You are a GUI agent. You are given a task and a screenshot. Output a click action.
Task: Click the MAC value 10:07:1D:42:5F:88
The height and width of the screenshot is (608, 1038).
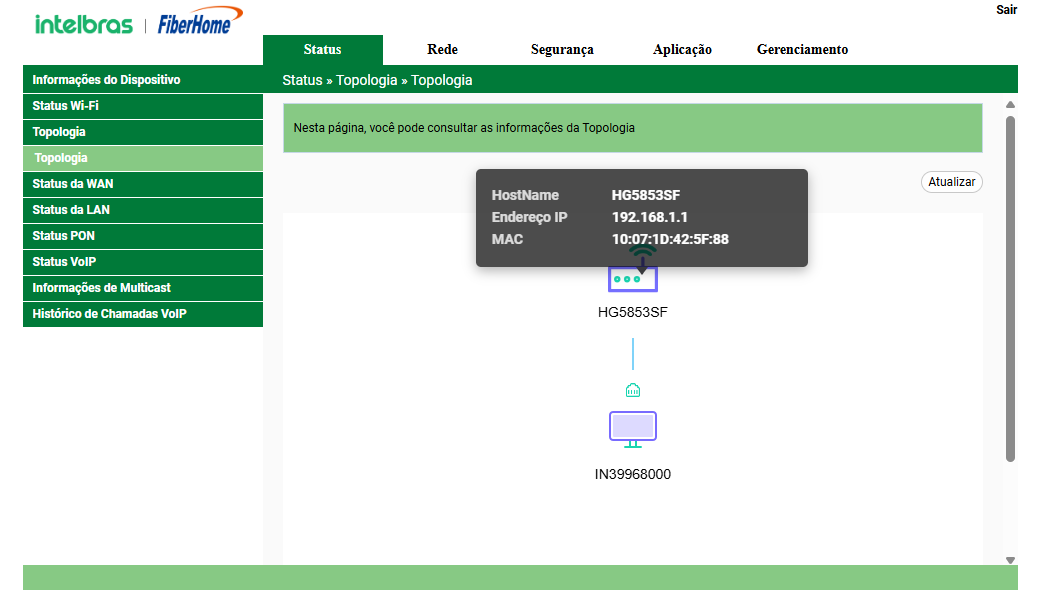click(x=670, y=239)
